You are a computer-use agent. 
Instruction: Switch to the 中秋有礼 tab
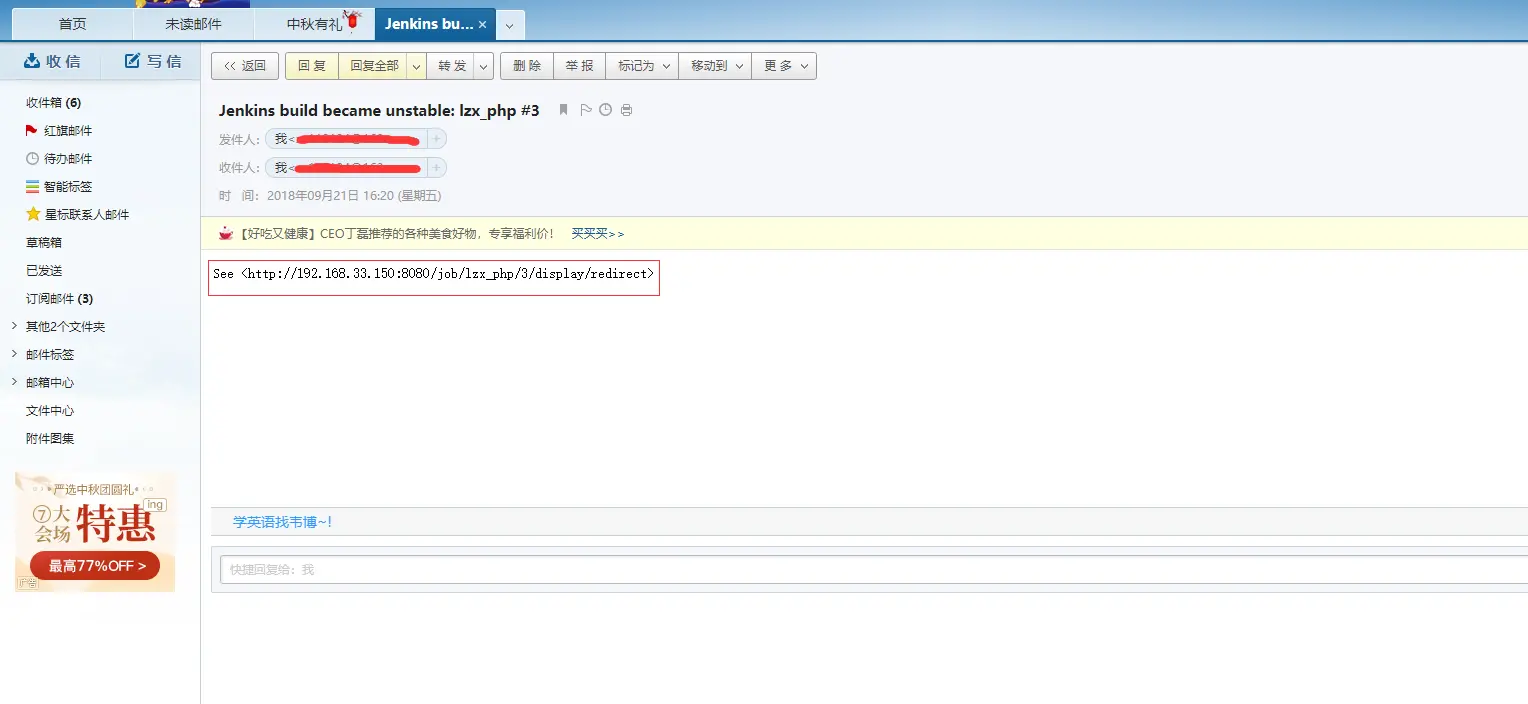[314, 24]
